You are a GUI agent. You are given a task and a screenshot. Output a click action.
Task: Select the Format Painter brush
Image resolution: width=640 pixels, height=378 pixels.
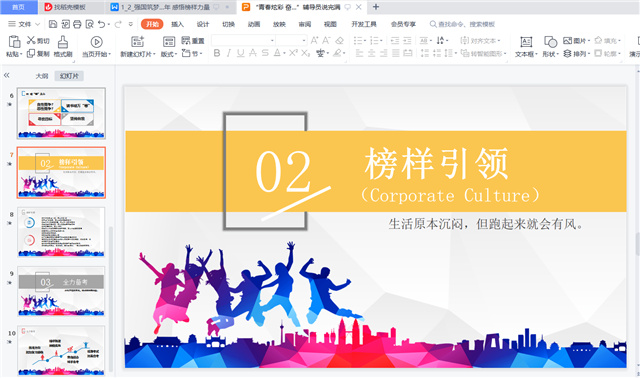tap(62, 41)
